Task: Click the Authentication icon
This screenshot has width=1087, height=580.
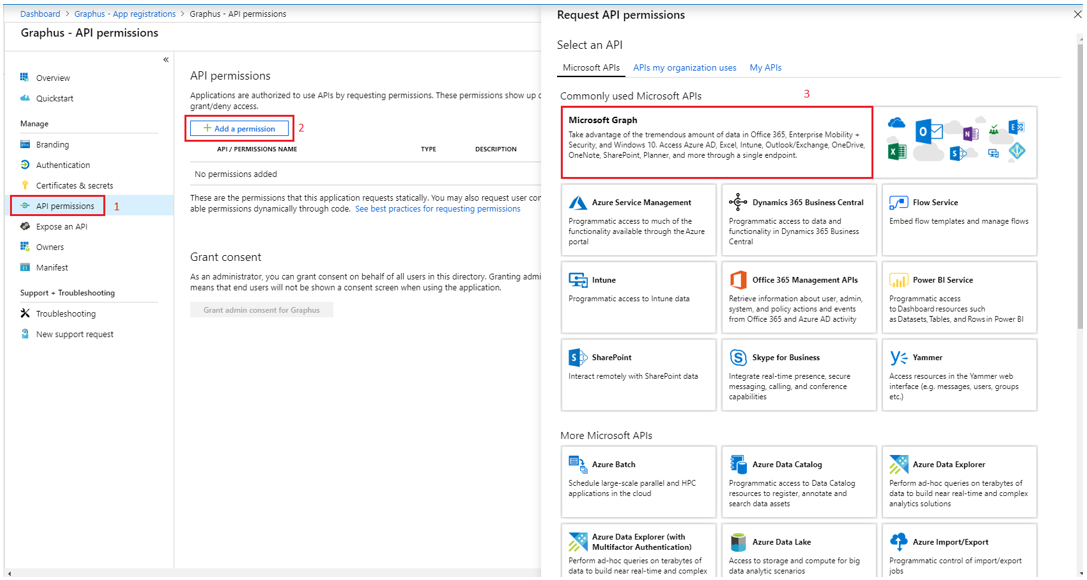Action: (25, 165)
